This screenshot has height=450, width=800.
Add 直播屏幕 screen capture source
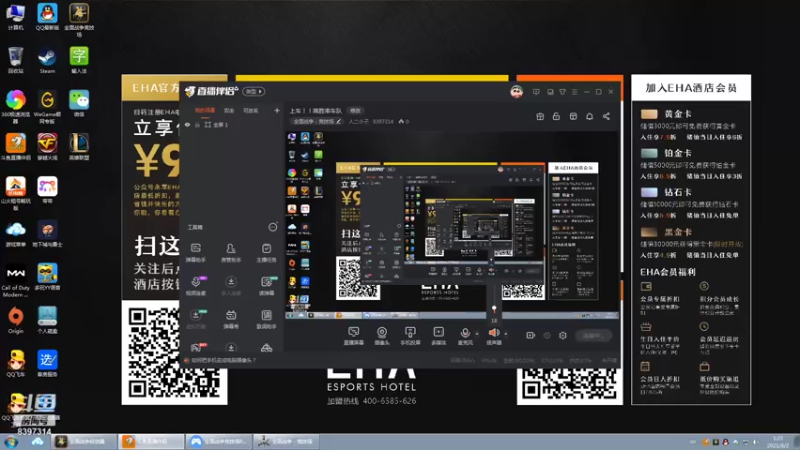(354, 336)
